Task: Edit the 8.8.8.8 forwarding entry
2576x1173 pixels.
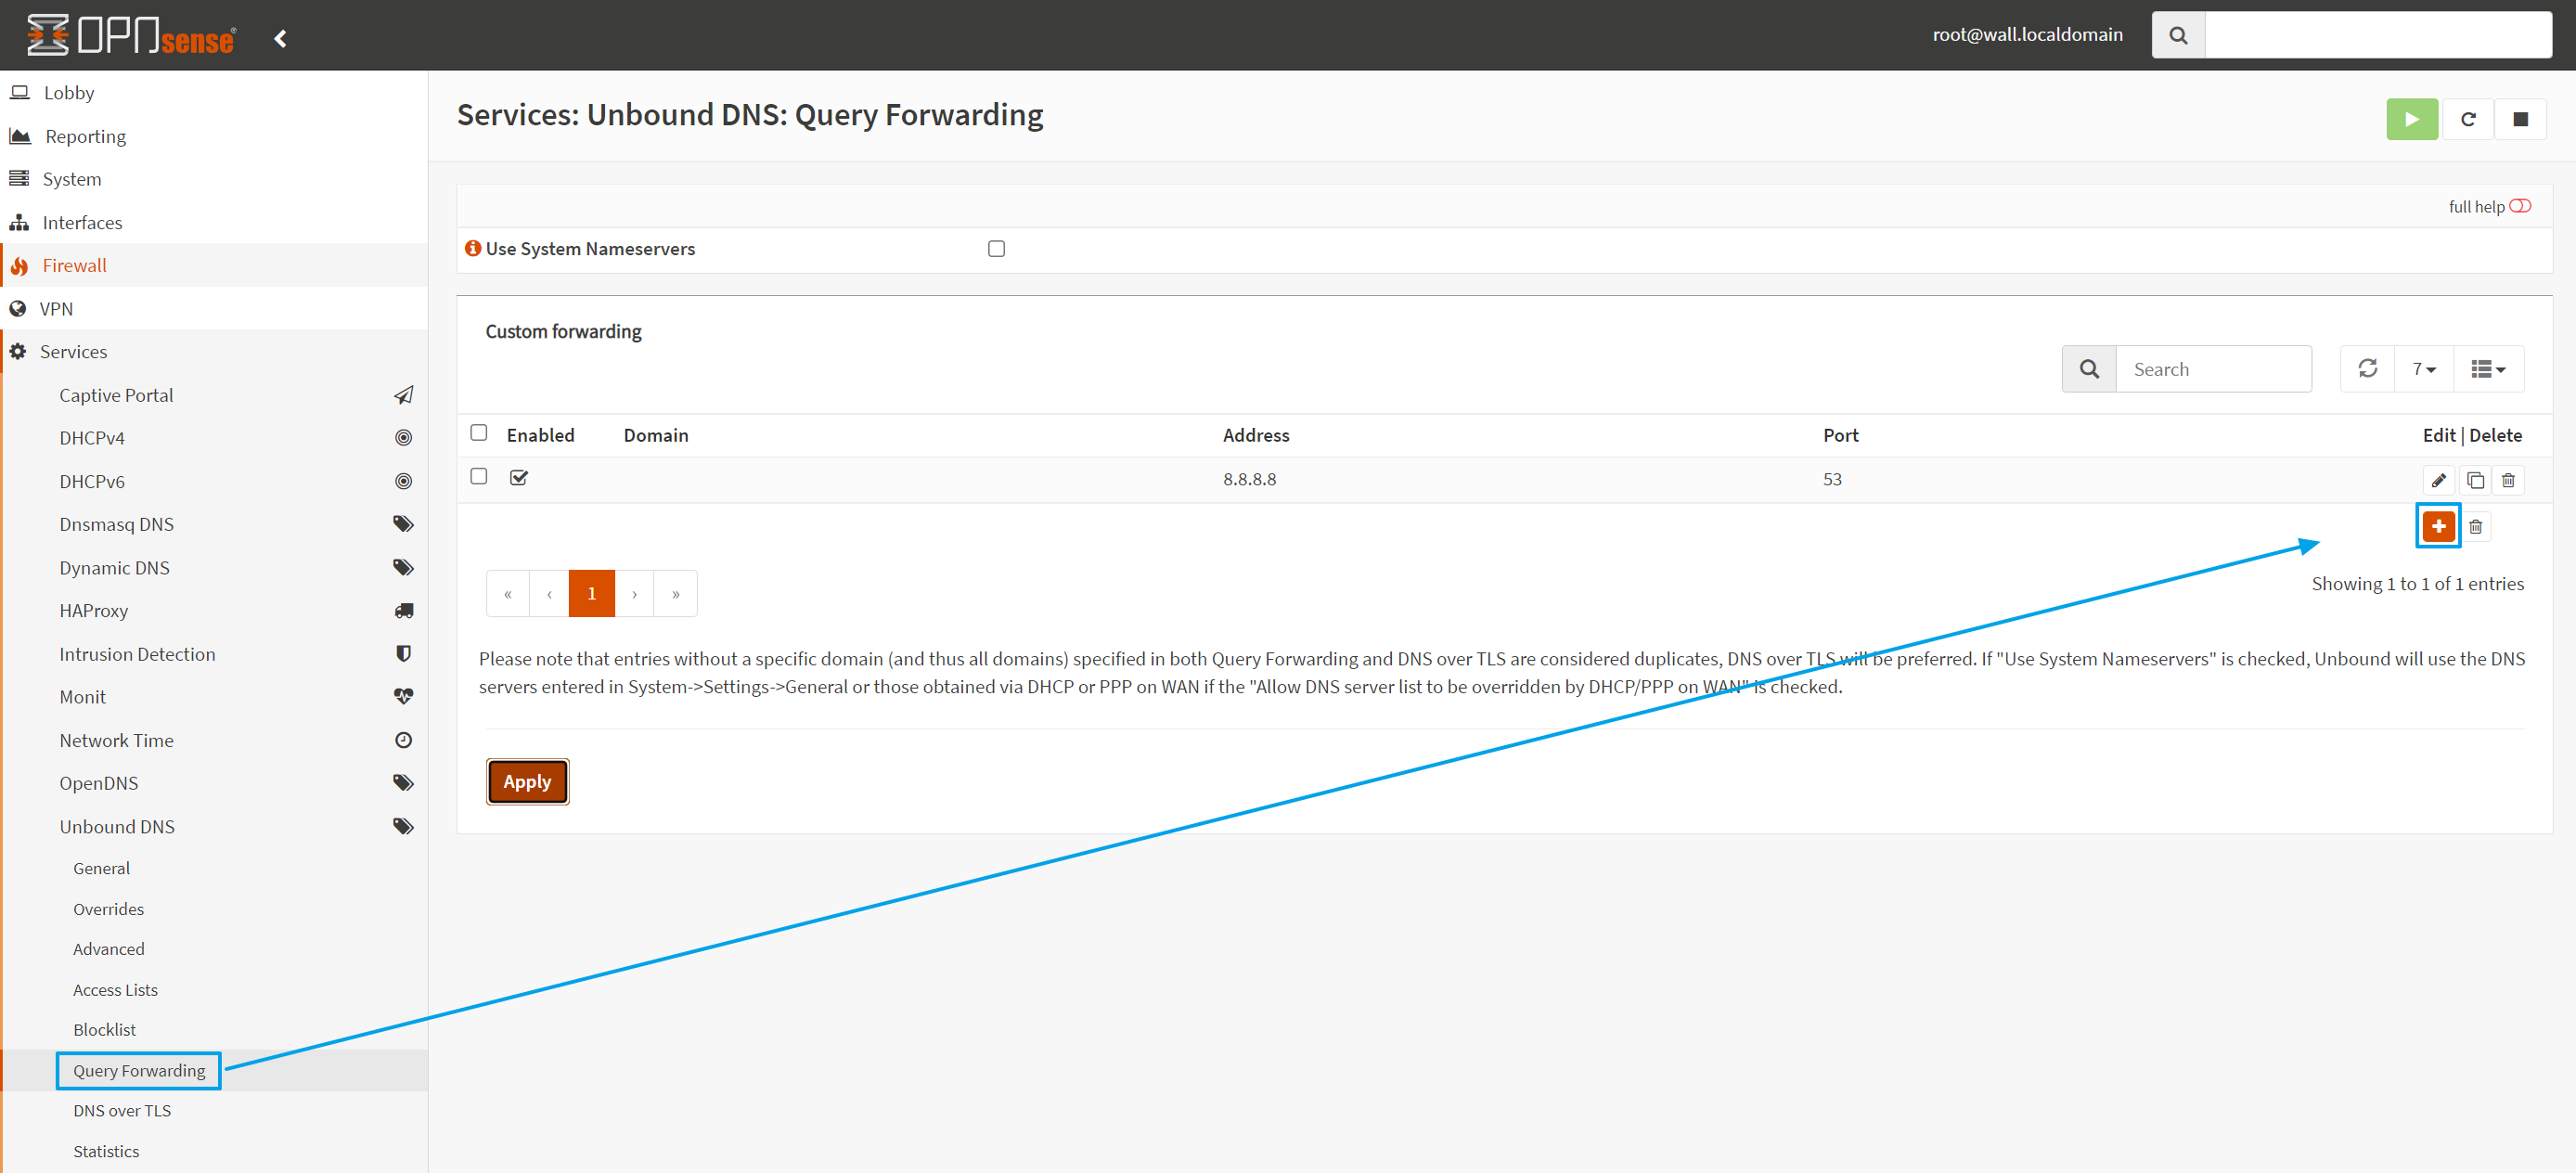Action: pyautogui.click(x=2438, y=480)
